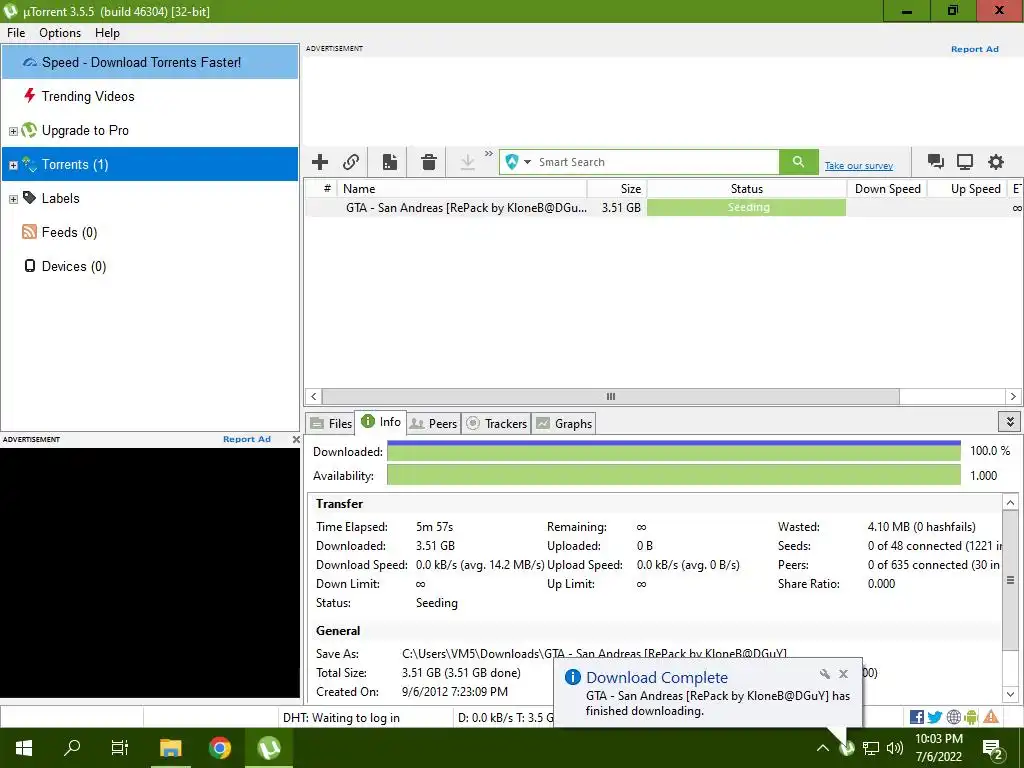Select Speed - Download Torrents Faster! sidebar item
Viewport: 1024px width, 768px height.
pyautogui.click(x=150, y=62)
